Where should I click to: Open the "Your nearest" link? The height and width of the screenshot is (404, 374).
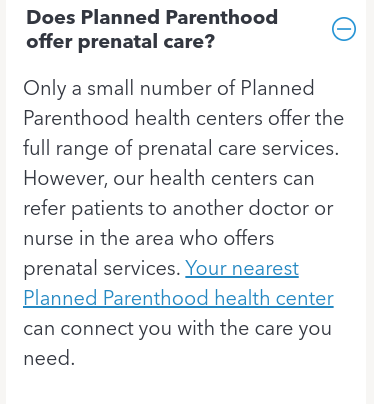point(242,268)
